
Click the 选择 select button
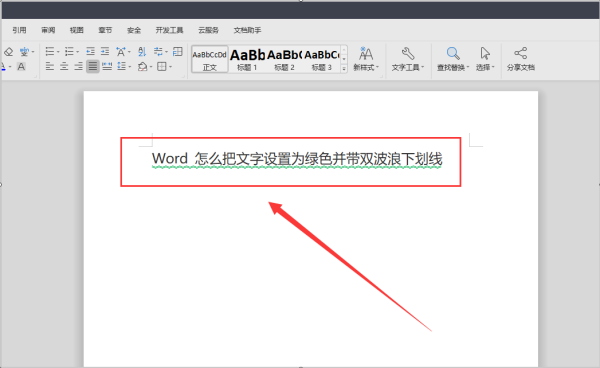coord(485,59)
